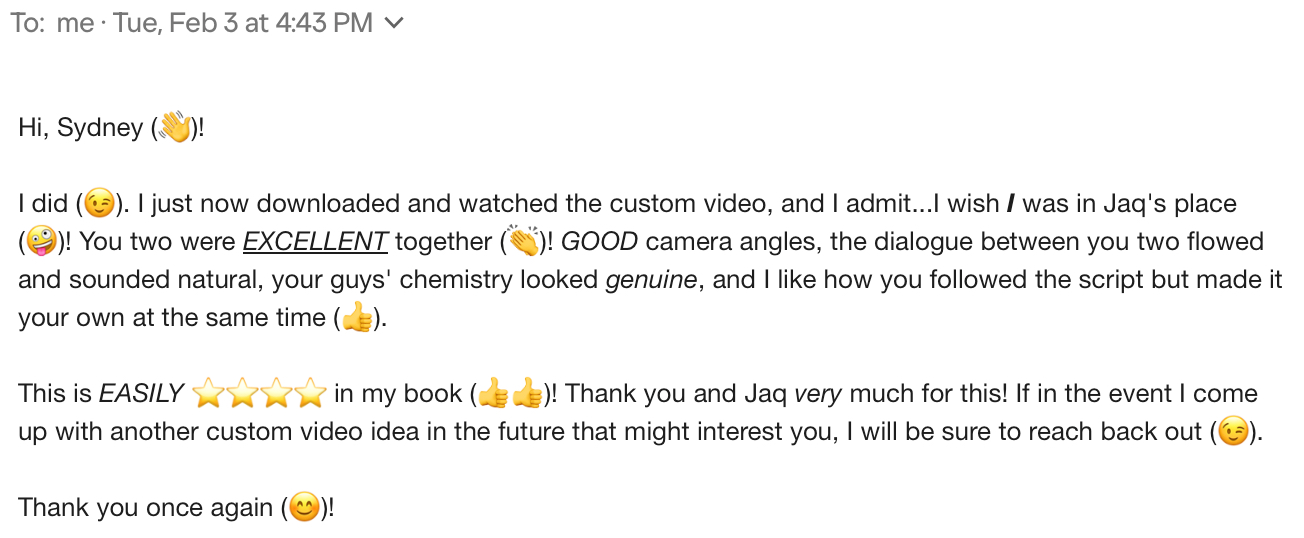1304x538 pixels.
Task: Click the "Thank you once again" closing line
Action: [x=146, y=508]
